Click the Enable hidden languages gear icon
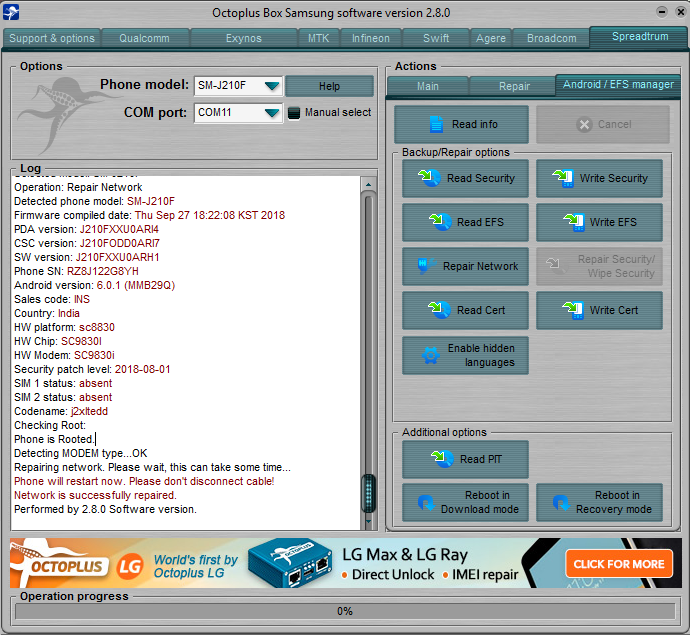 (x=431, y=355)
